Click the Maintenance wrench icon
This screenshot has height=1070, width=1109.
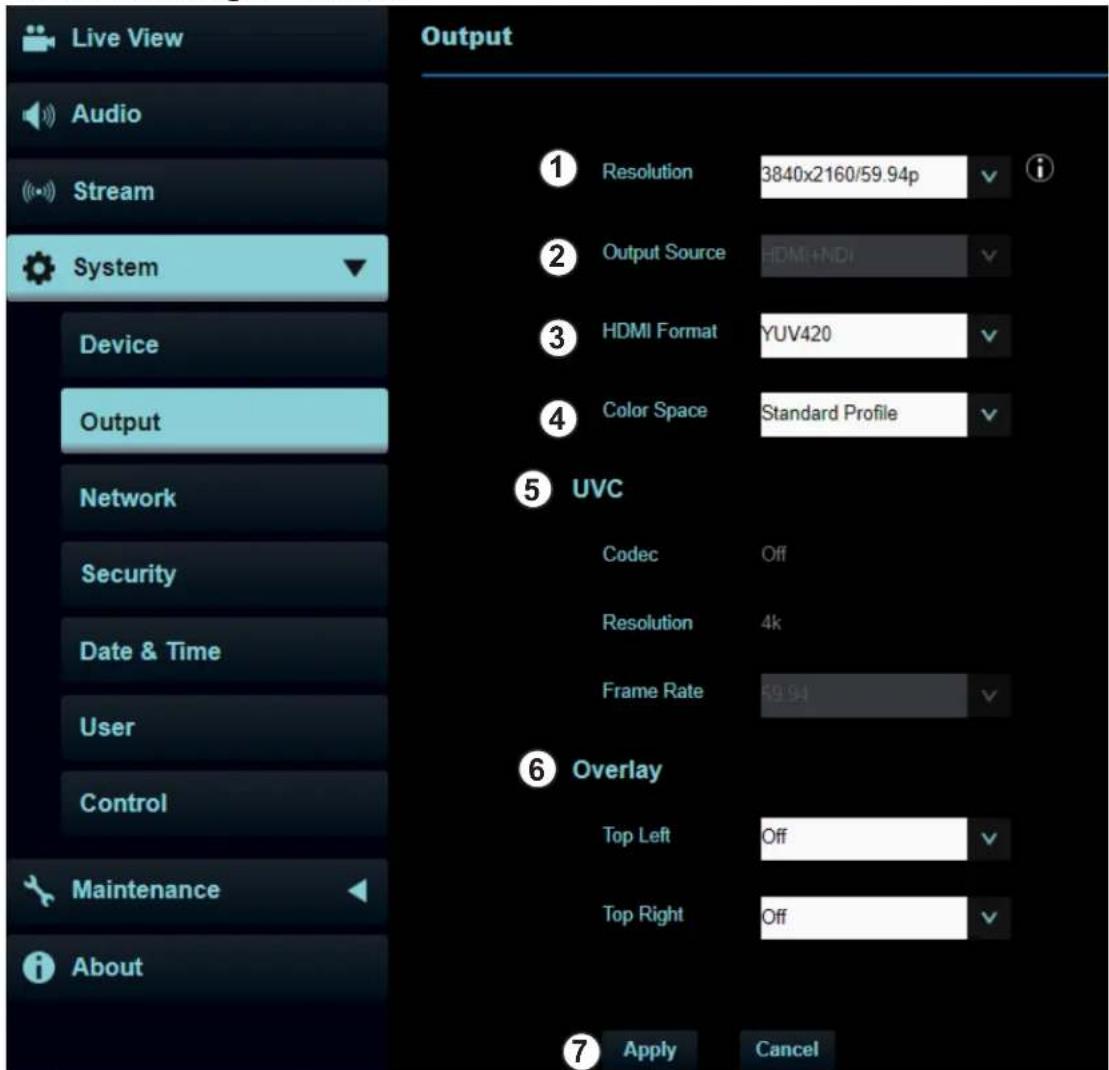click(38, 890)
